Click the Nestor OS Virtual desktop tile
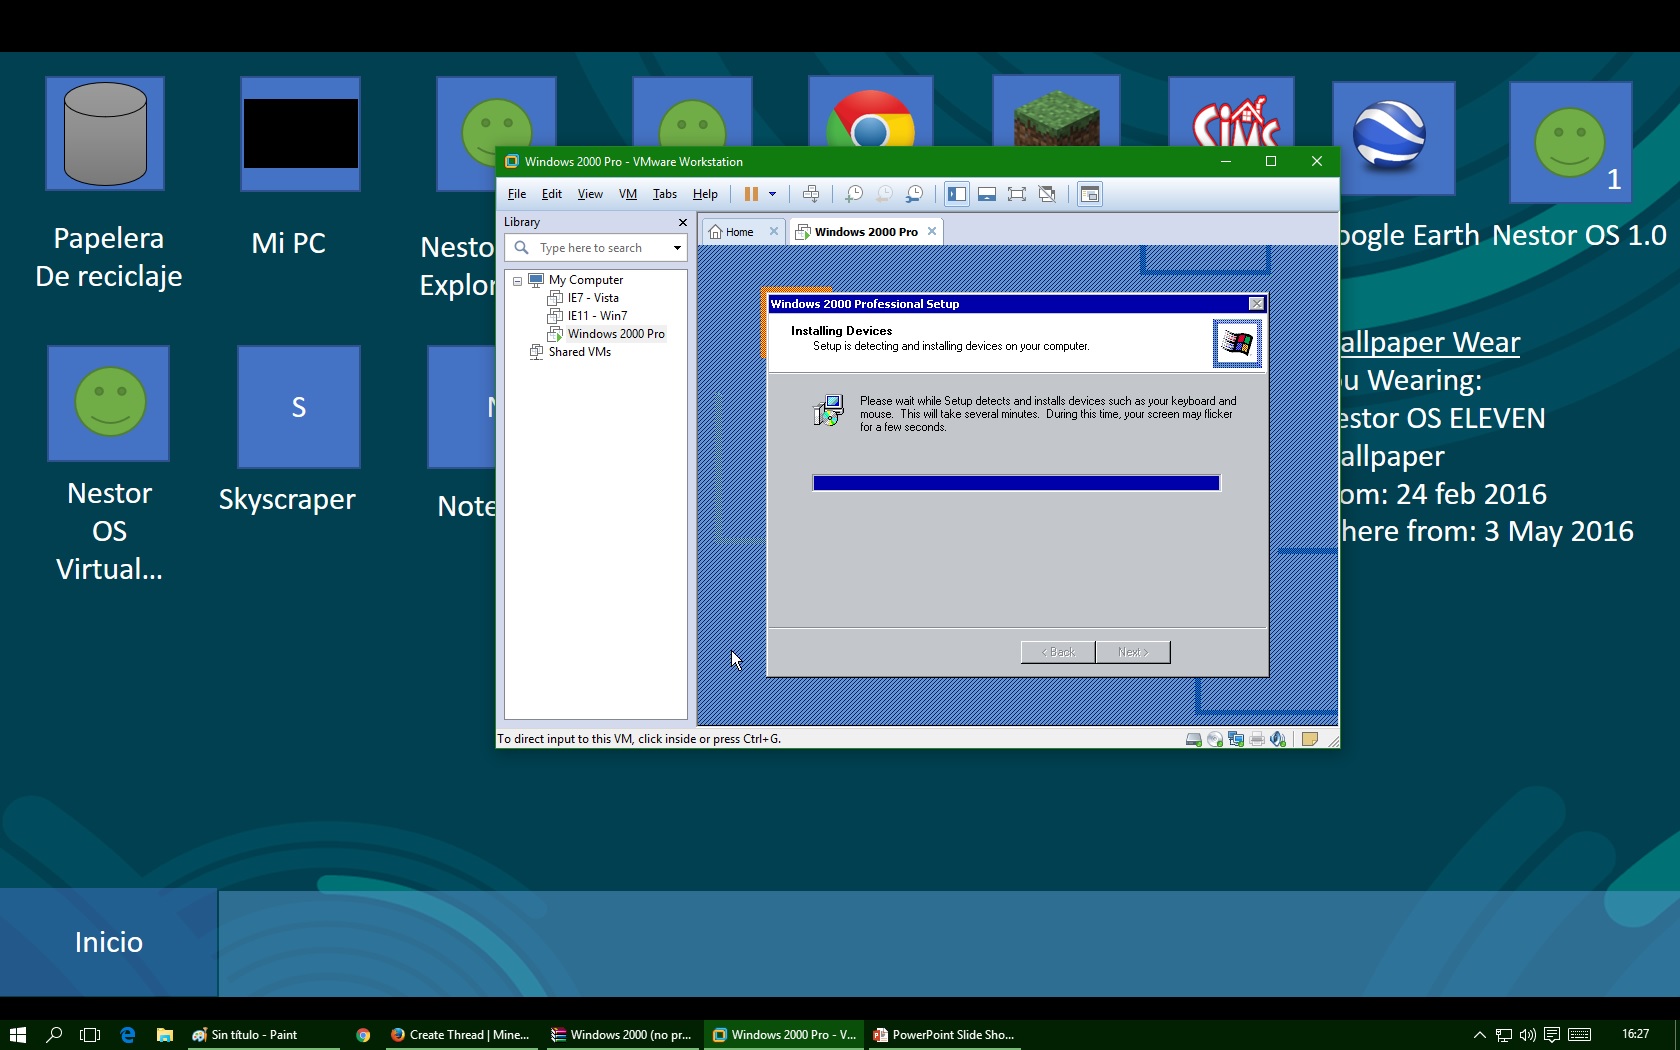 point(109,403)
